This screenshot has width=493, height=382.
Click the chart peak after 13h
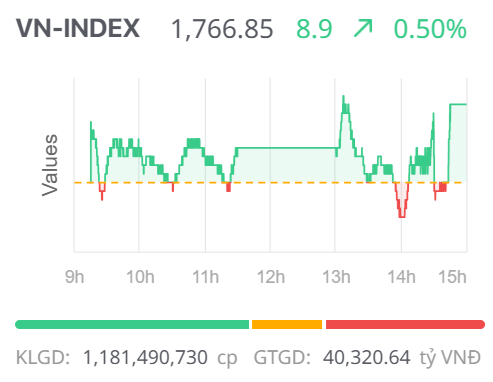coord(343,97)
